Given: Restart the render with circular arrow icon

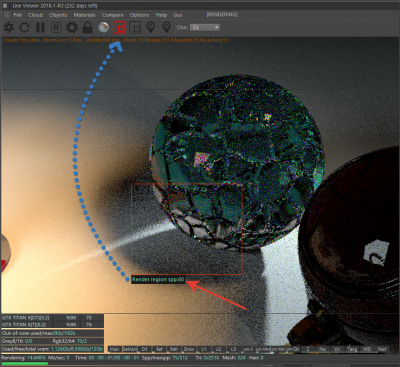Looking at the screenshot, I should tap(24, 27).
